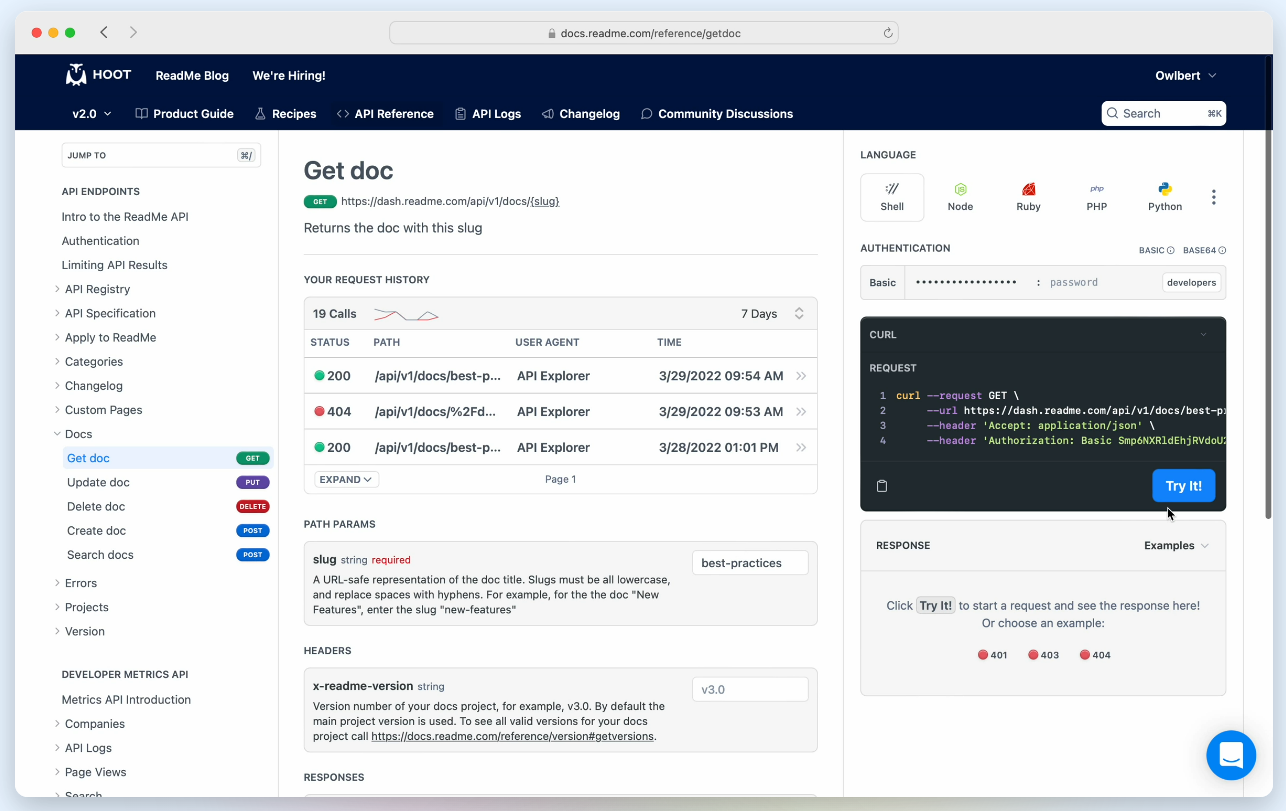Image resolution: width=1286 pixels, height=811 pixels.
Task: Open details arrows for 09:54 AM call
Action: point(801,376)
